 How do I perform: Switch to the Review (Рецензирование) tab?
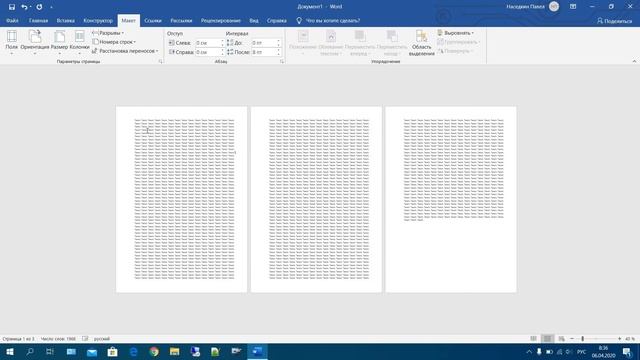pyautogui.click(x=220, y=20)
